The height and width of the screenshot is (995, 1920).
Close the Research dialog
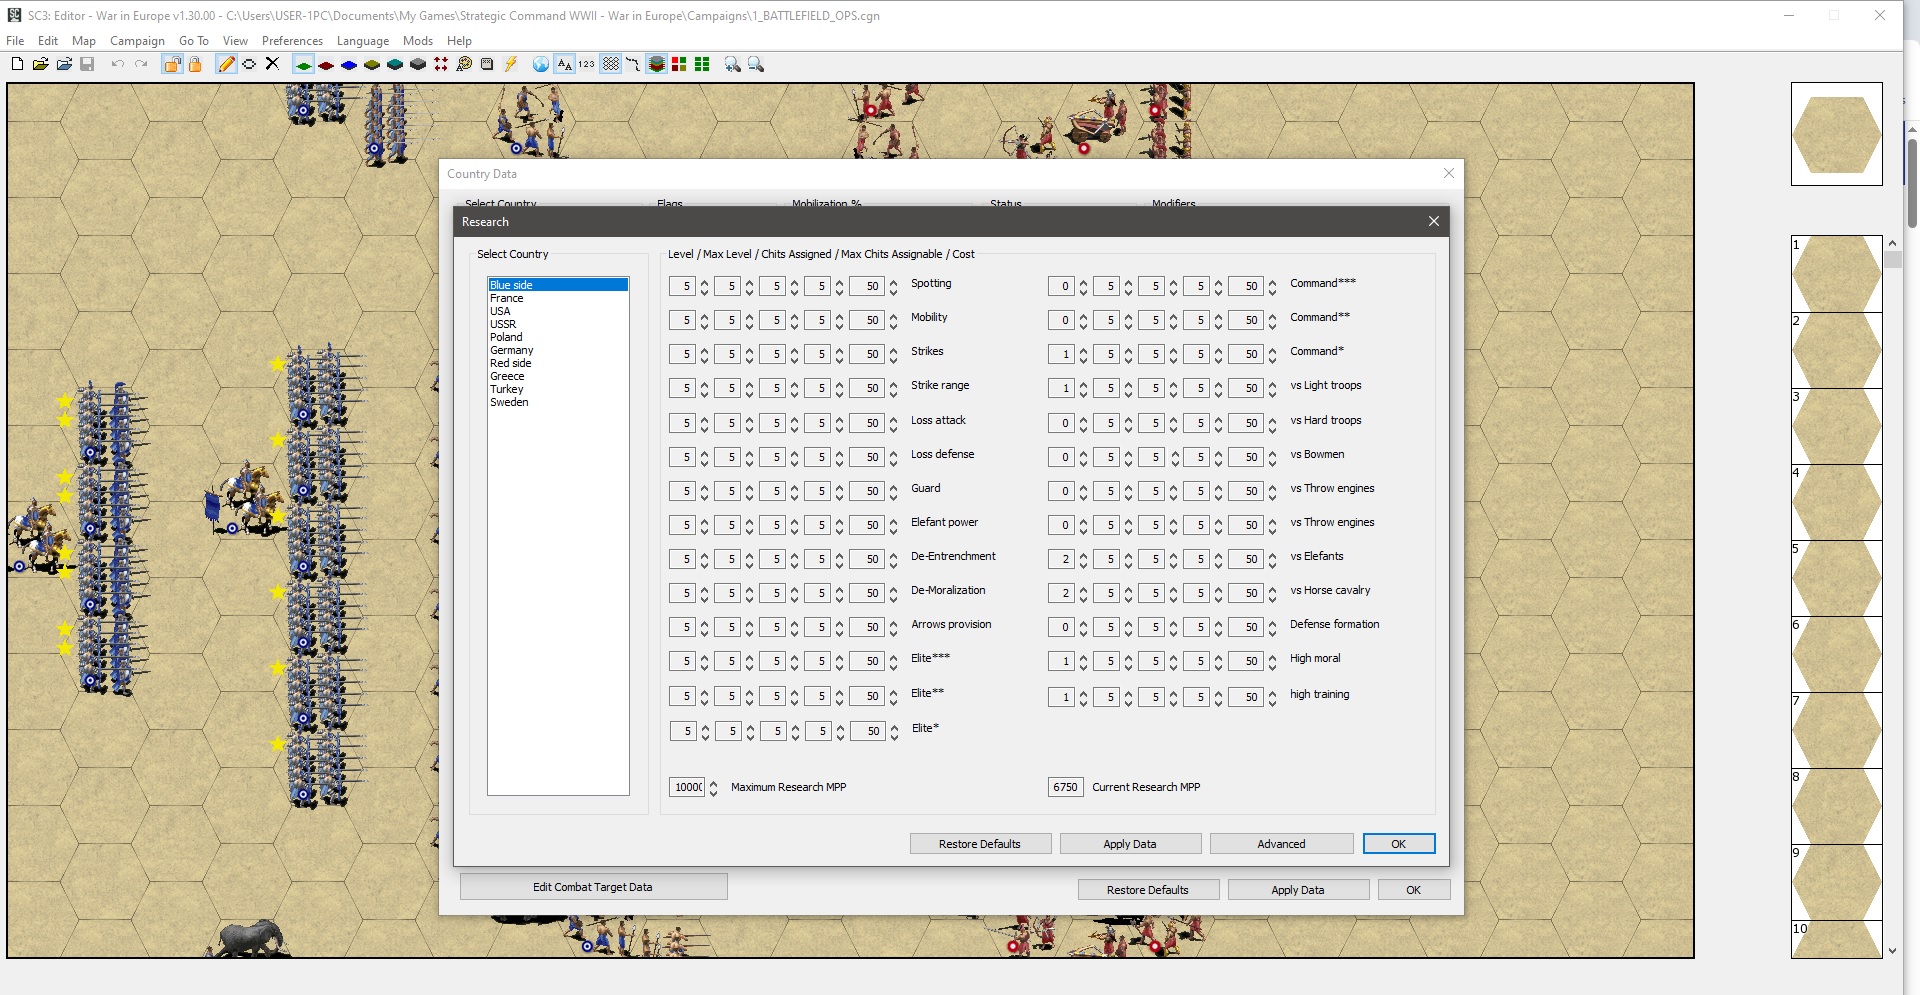point(1434,221)
